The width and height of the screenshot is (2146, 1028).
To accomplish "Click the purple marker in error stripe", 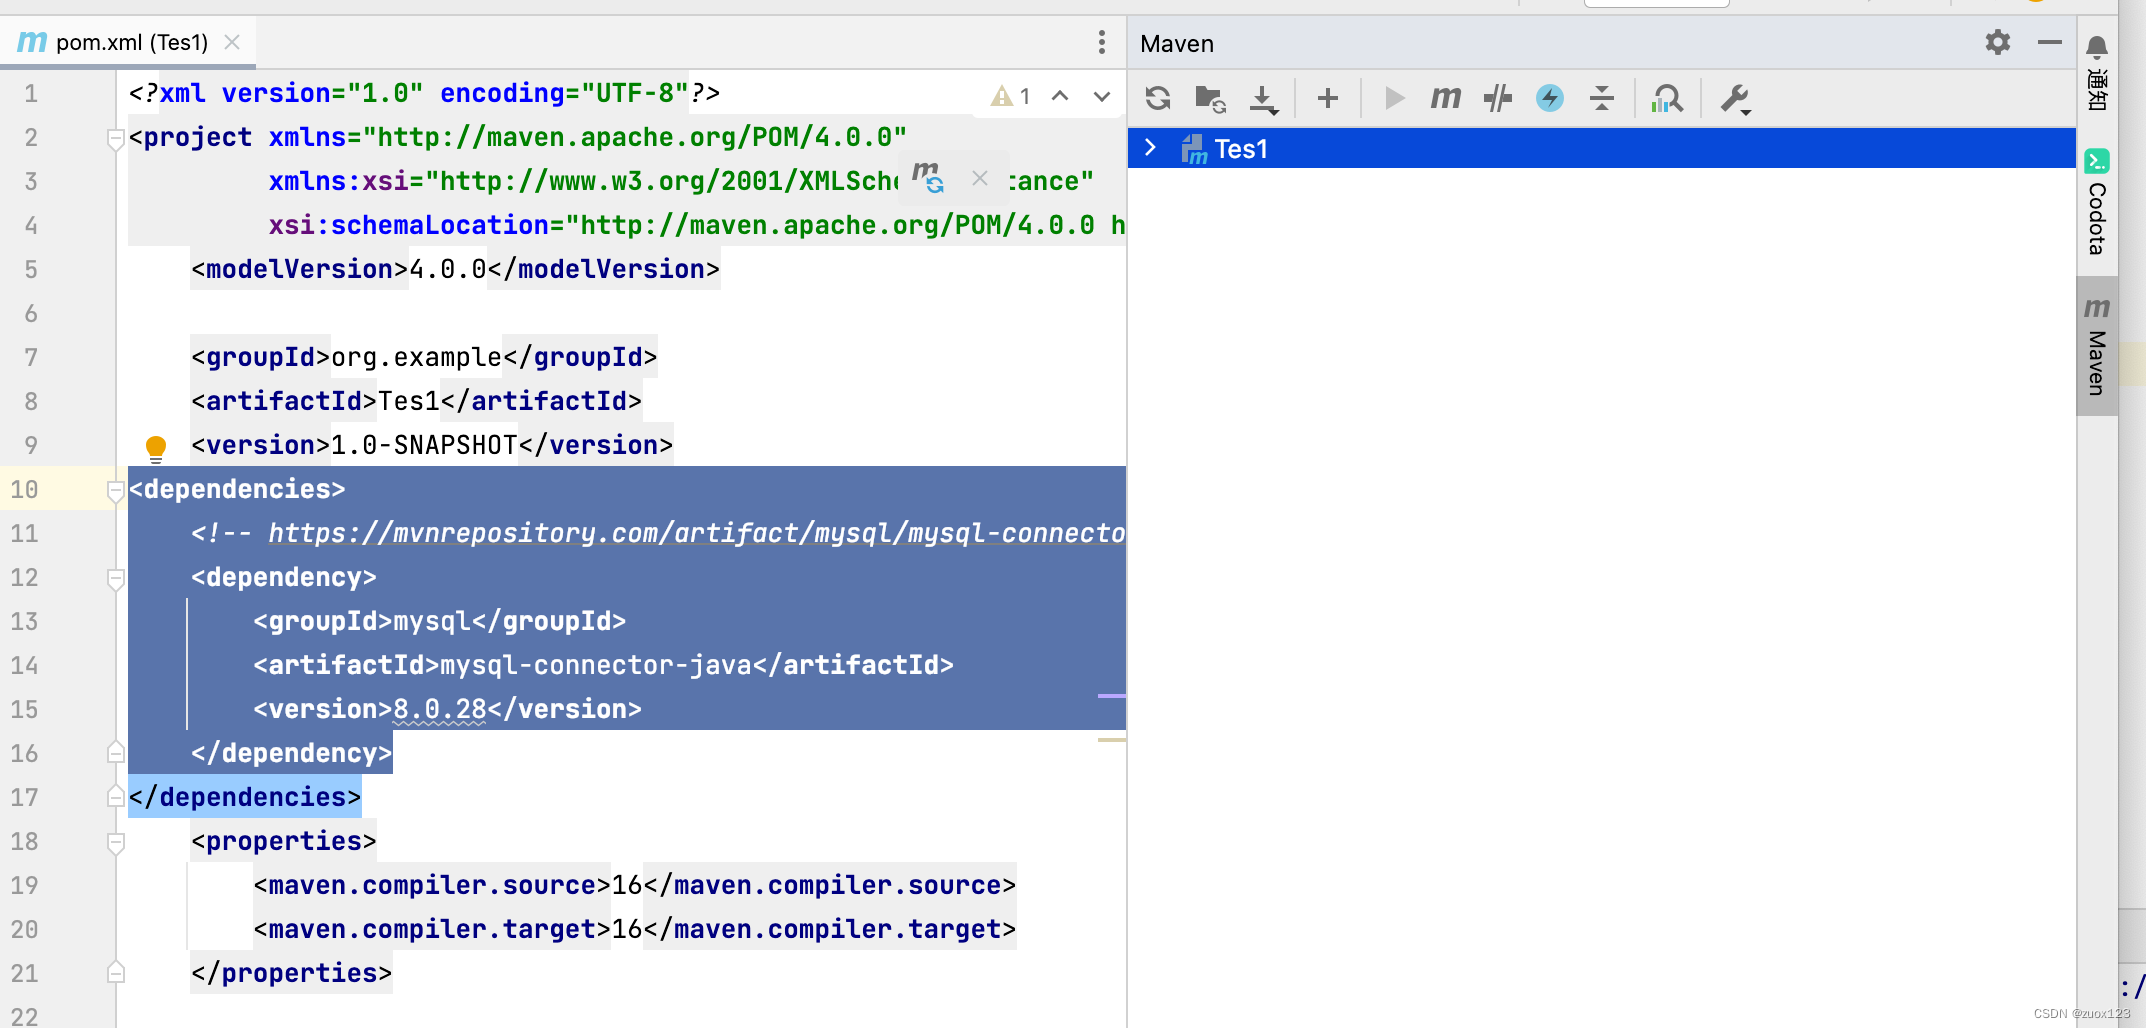I will coord(1112,695).
